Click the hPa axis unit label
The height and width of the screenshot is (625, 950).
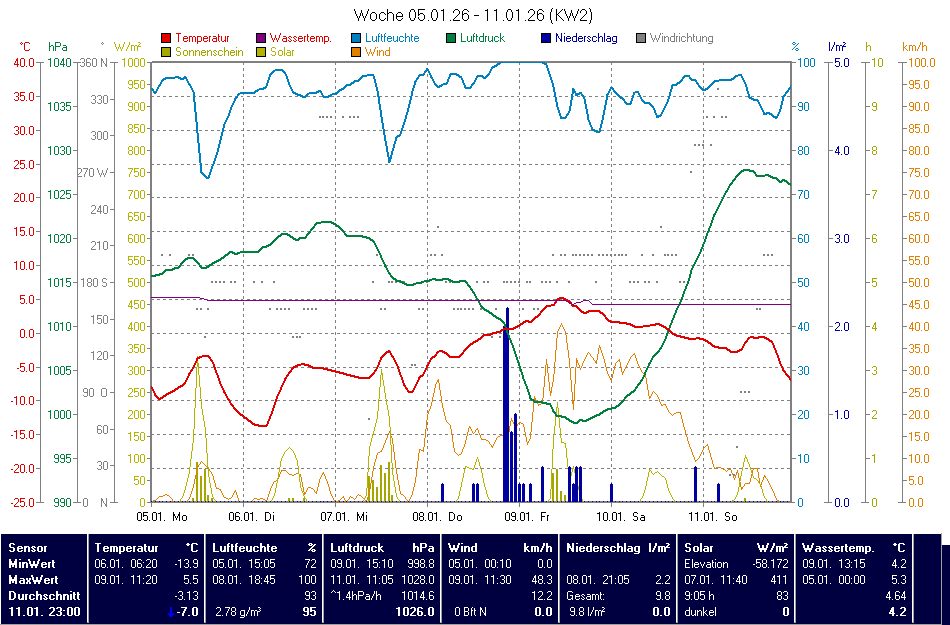click(x=58, y=47)
